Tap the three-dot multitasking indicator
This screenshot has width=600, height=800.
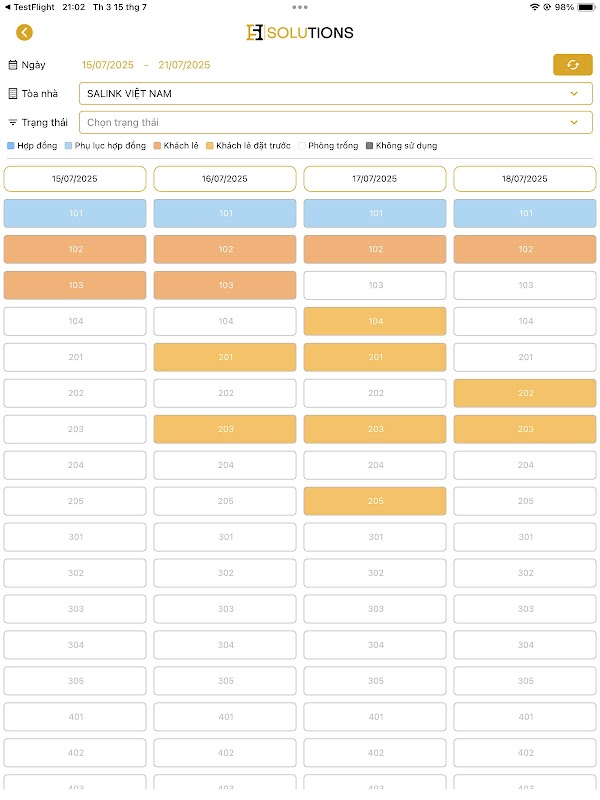[300, 7]
